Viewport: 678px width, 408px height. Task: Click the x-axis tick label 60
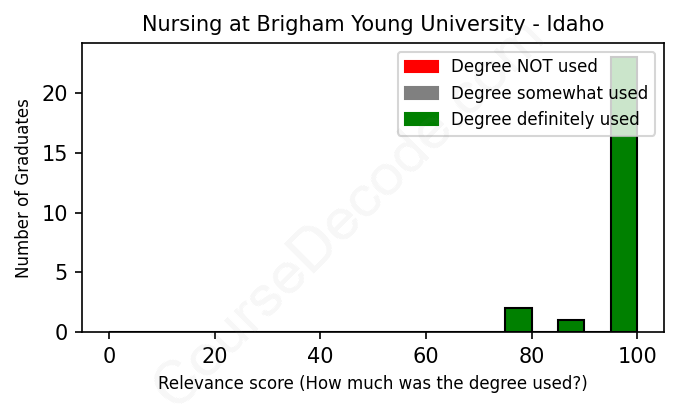425,355
